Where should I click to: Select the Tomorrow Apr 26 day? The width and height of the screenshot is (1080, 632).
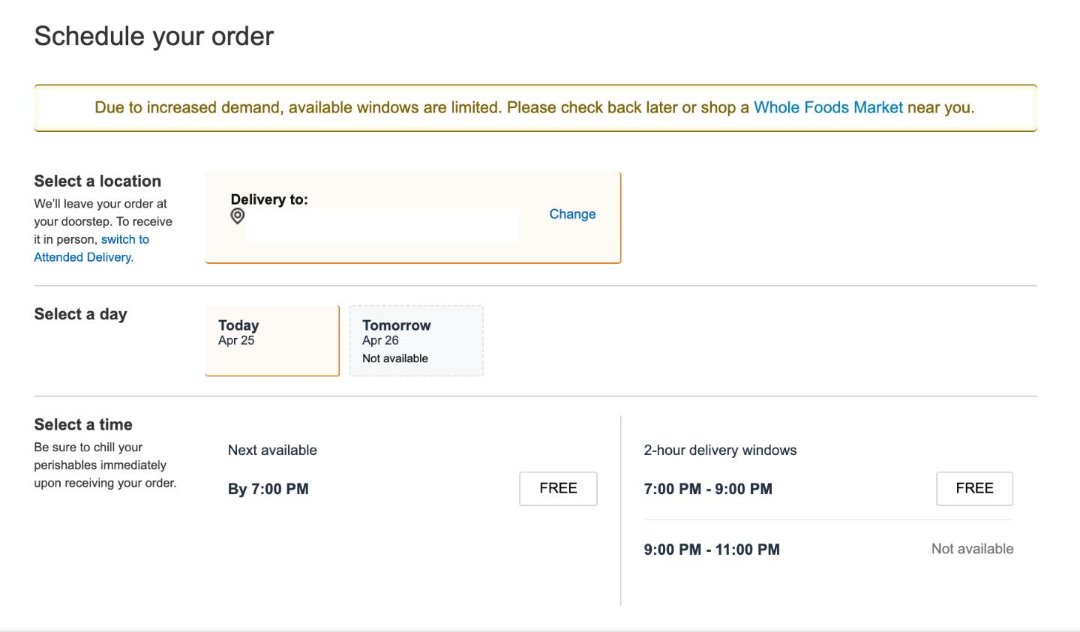coord(416,341)
